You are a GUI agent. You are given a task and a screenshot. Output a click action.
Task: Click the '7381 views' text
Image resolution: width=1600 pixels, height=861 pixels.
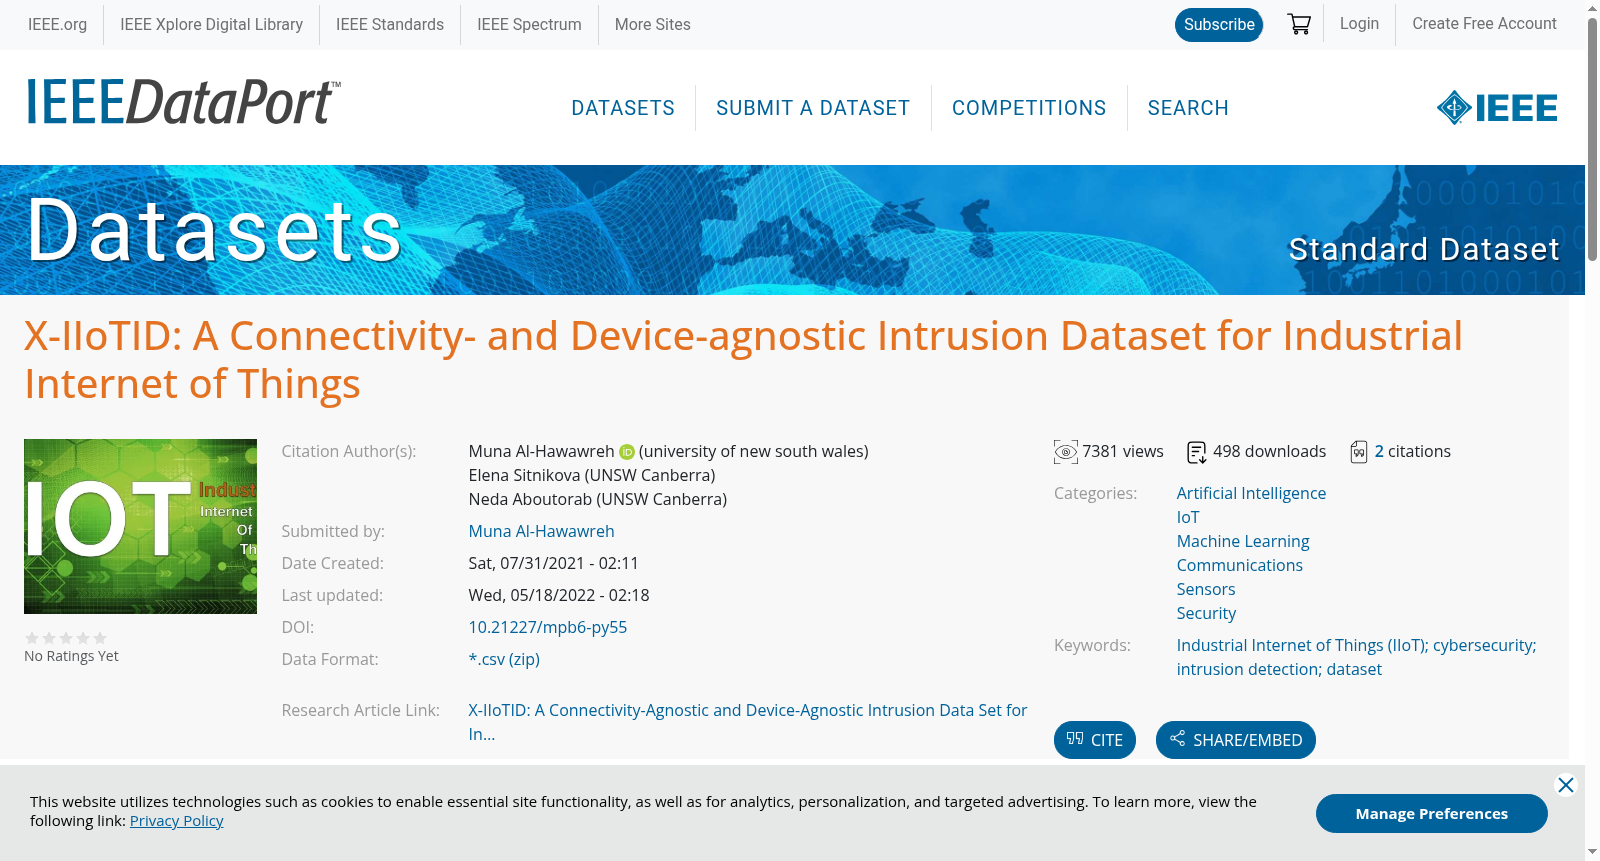pyautogui.click(x=1123, y=452)
